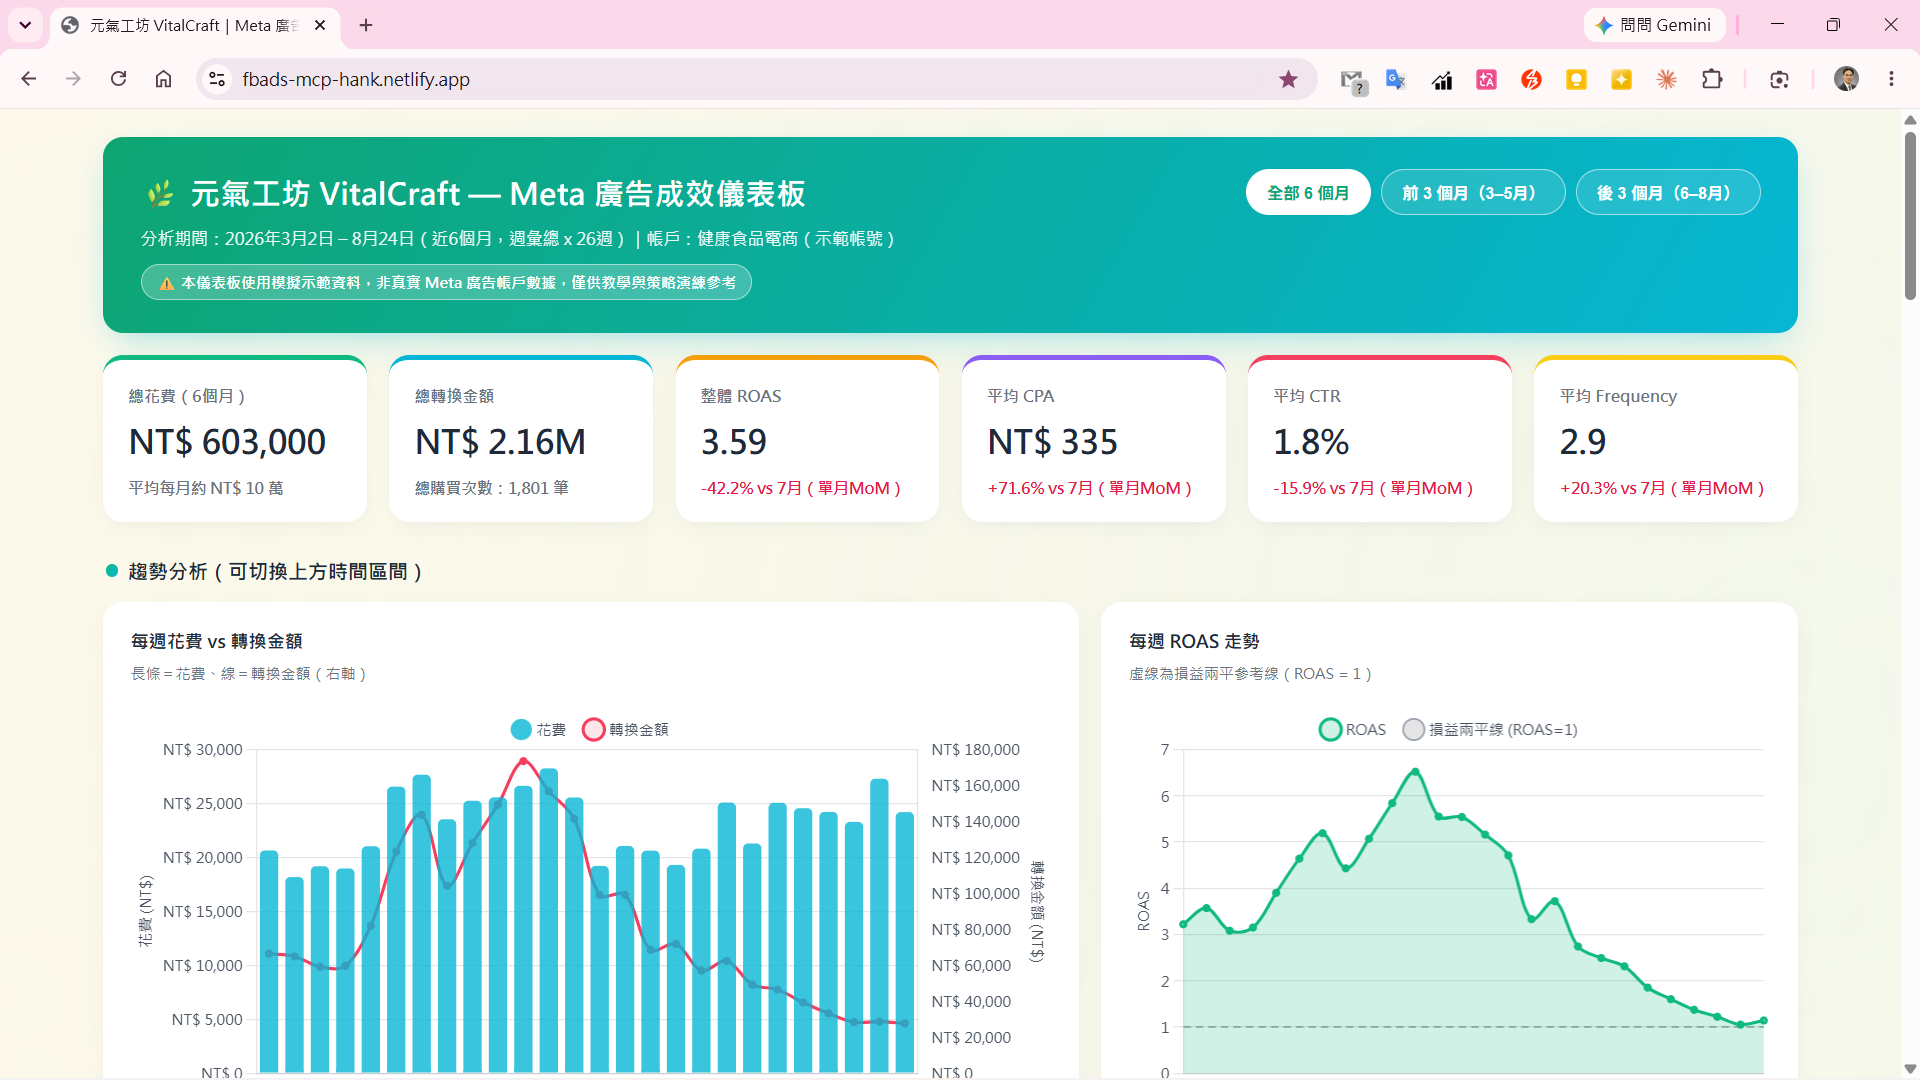The height and width of the screenshot is (1080, 1920).
Task: Close the 元氣工坊 VitalCraft tab
Action: (320, 25)
